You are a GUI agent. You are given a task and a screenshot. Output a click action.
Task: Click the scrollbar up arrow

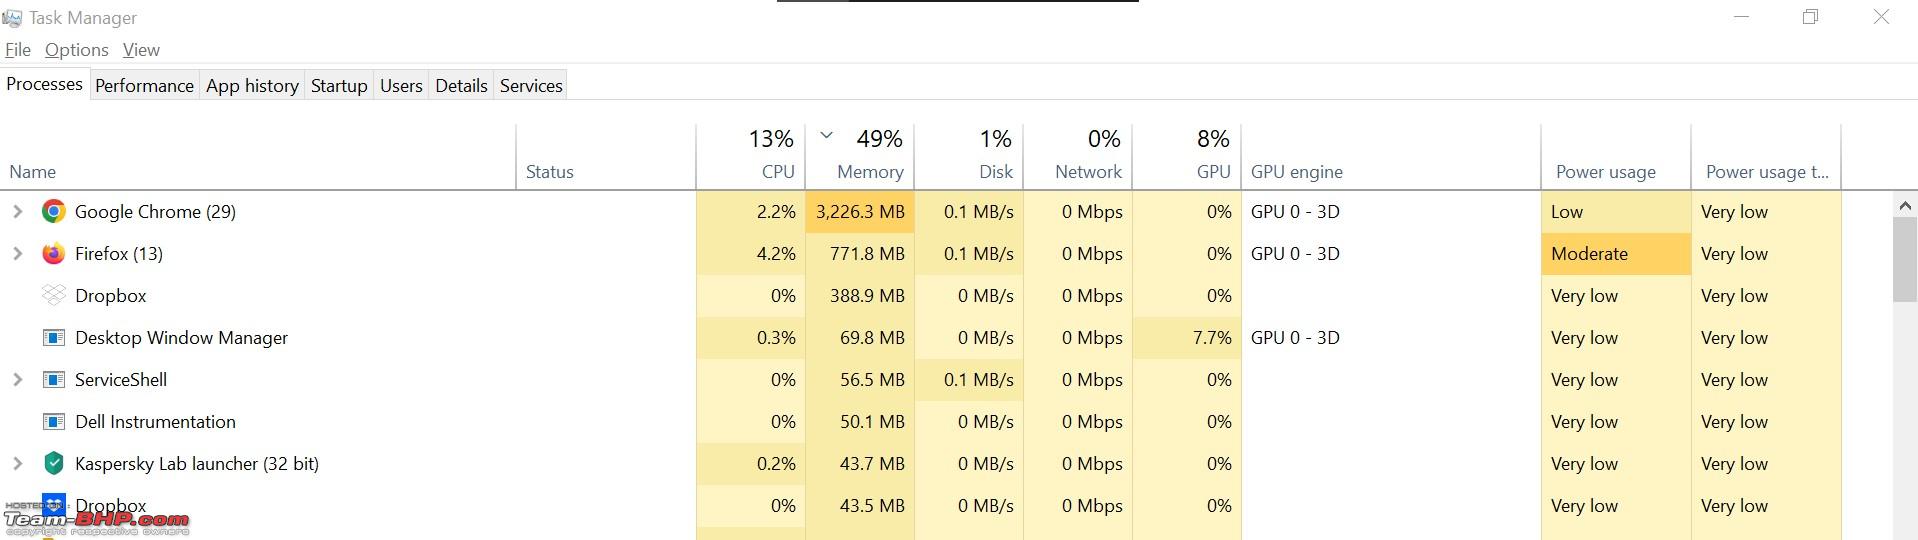coord(1904,205)
